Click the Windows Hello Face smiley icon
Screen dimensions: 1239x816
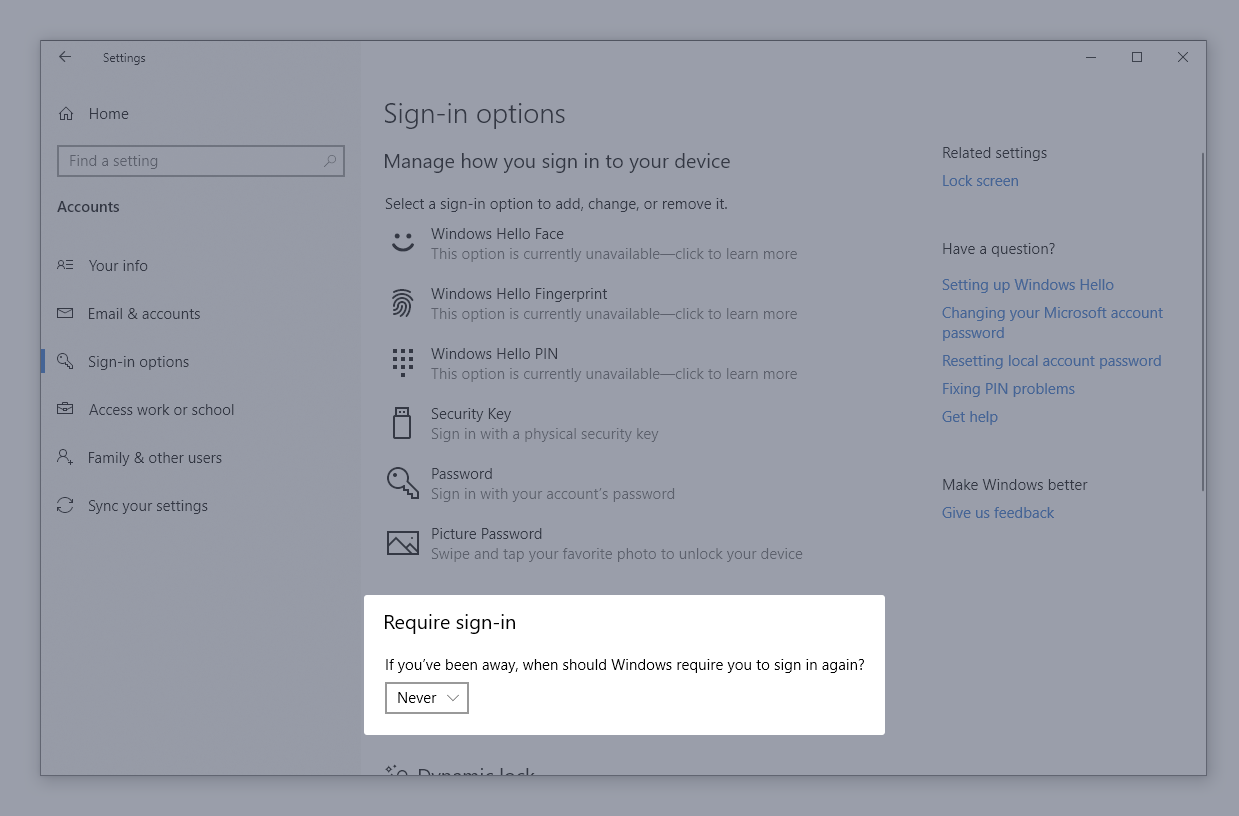(x=402, y=243)
